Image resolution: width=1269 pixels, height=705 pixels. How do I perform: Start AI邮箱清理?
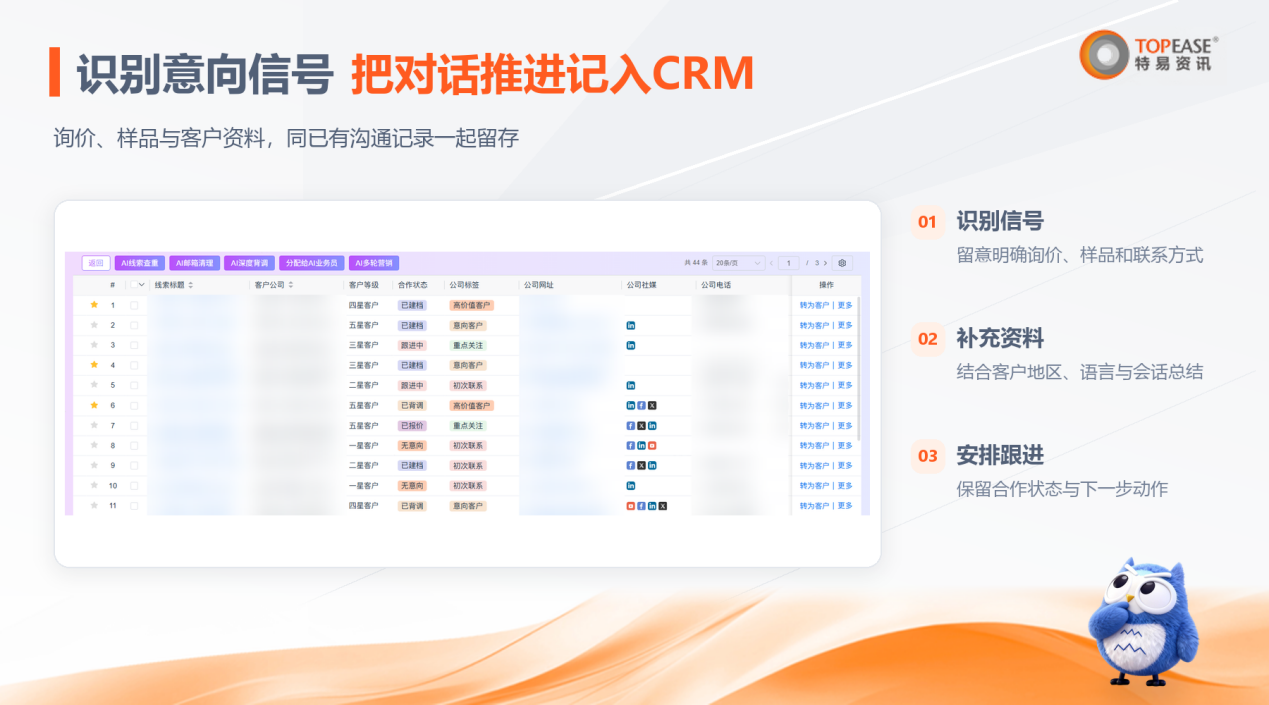coord(194,263)
